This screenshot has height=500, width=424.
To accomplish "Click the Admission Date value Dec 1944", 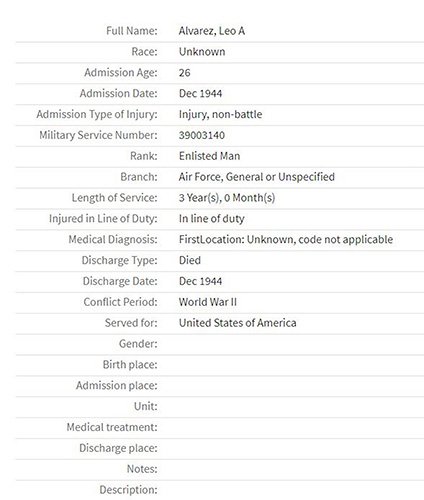I will 200,94.
